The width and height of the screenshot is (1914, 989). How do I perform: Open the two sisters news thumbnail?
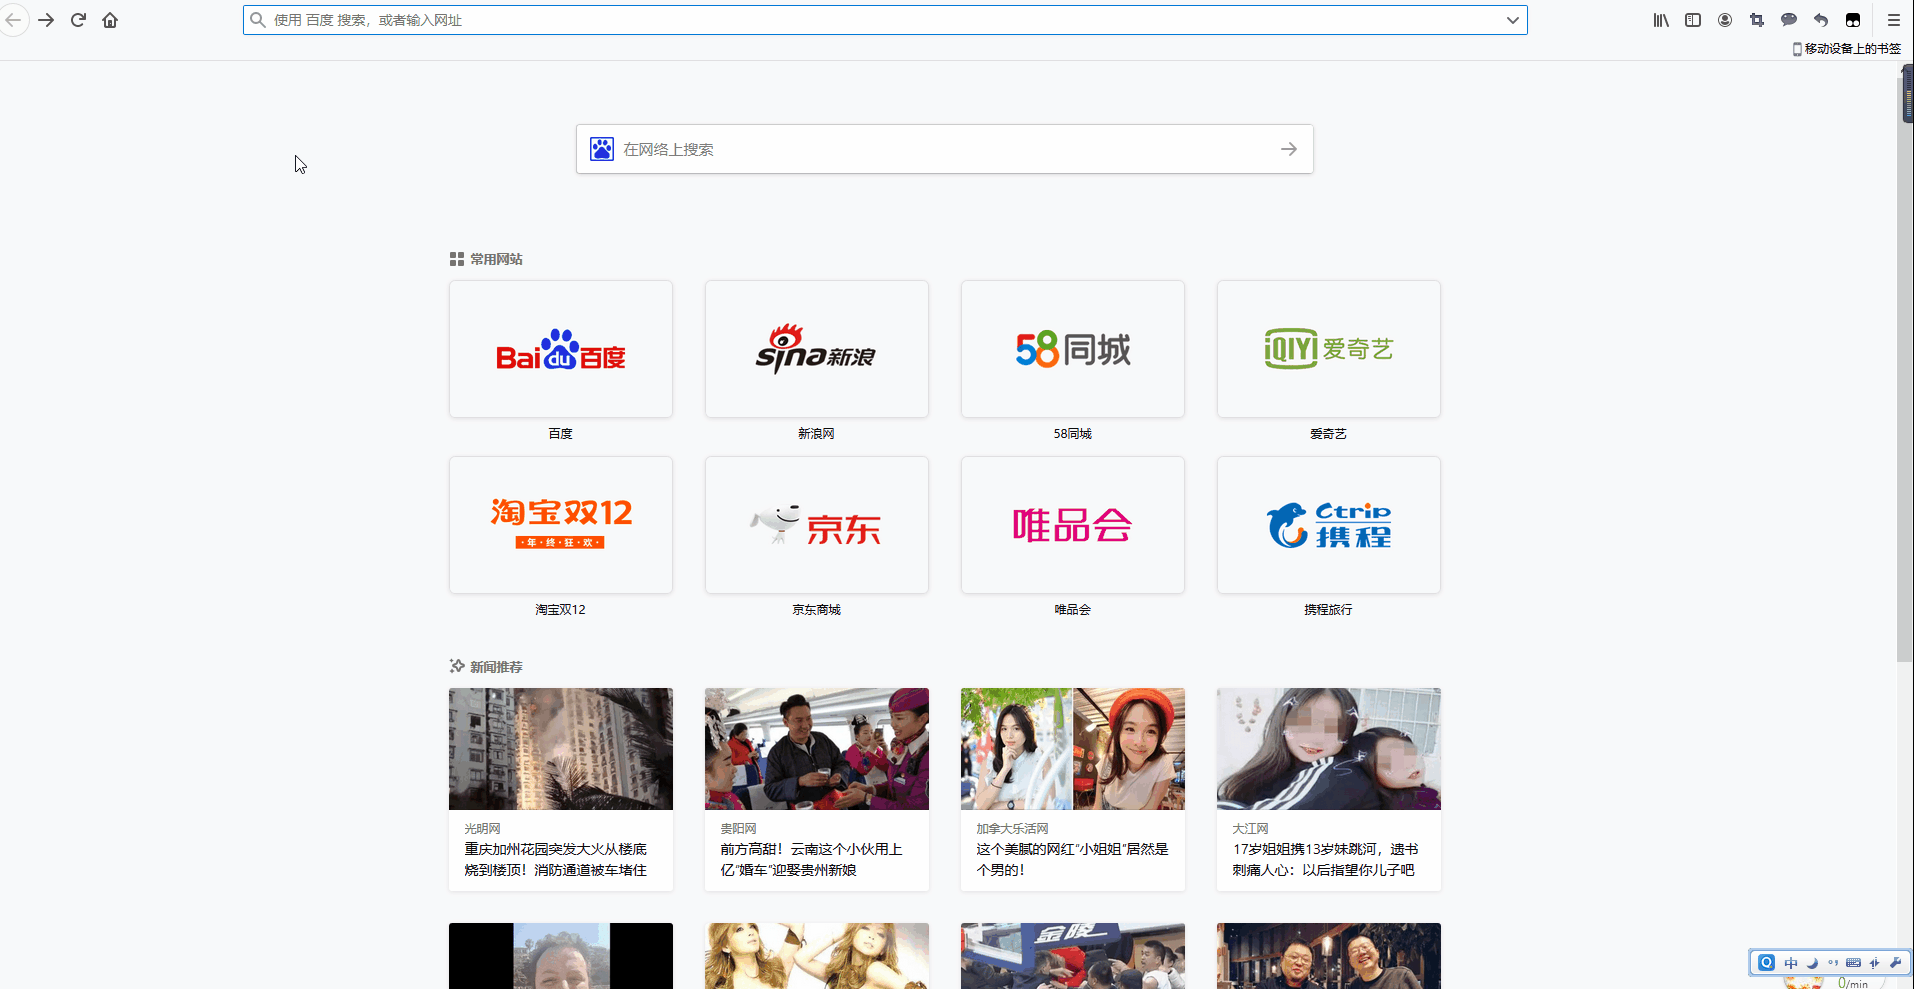(x=1329, y=749)
